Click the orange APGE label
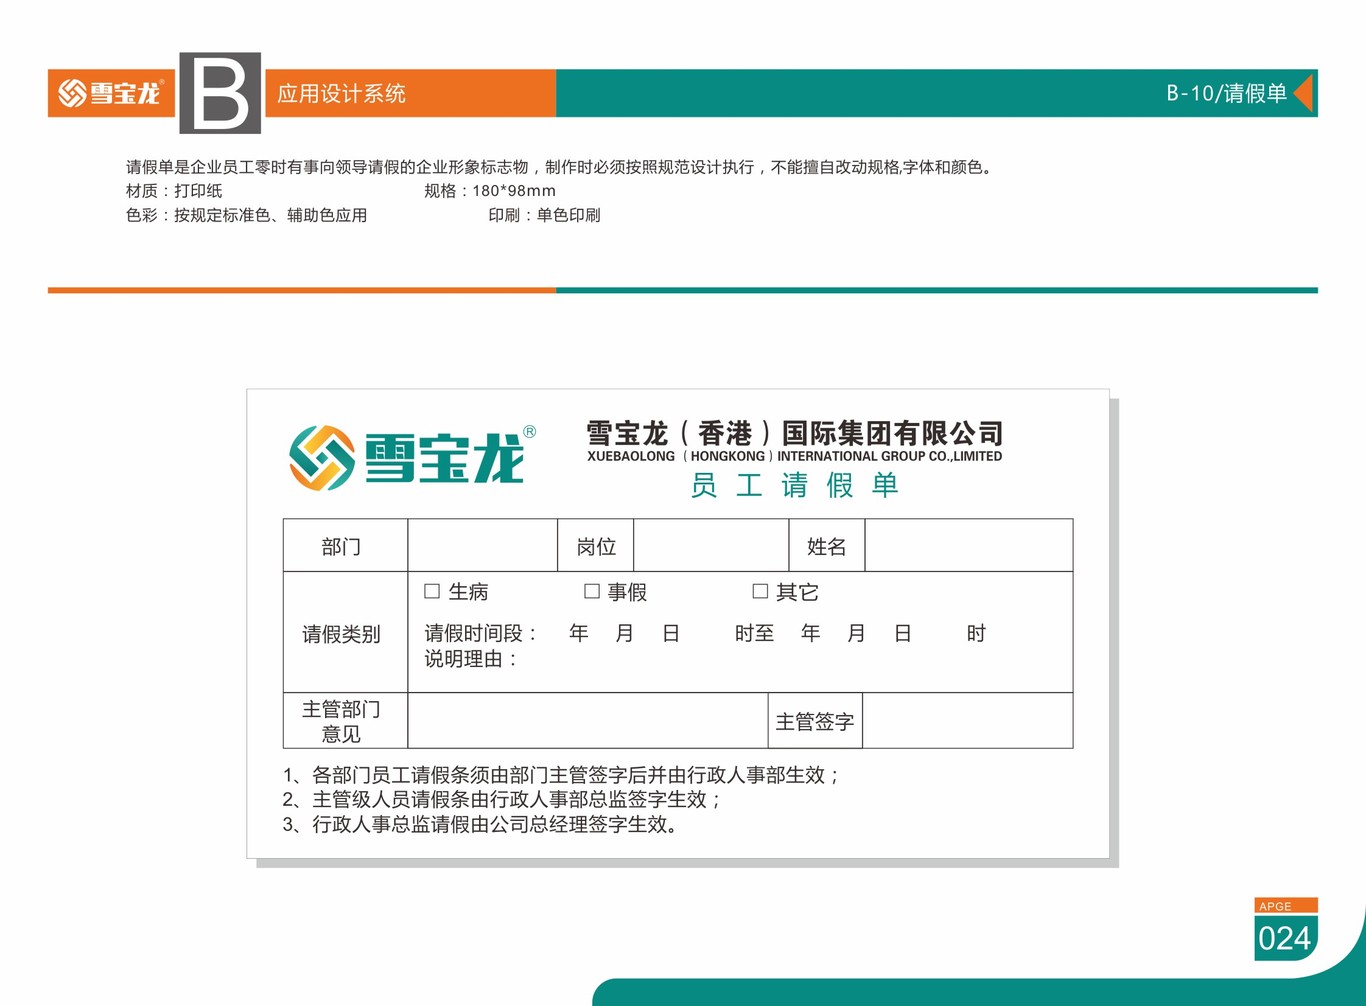1366x1006 pixels. pos(1285,906)
